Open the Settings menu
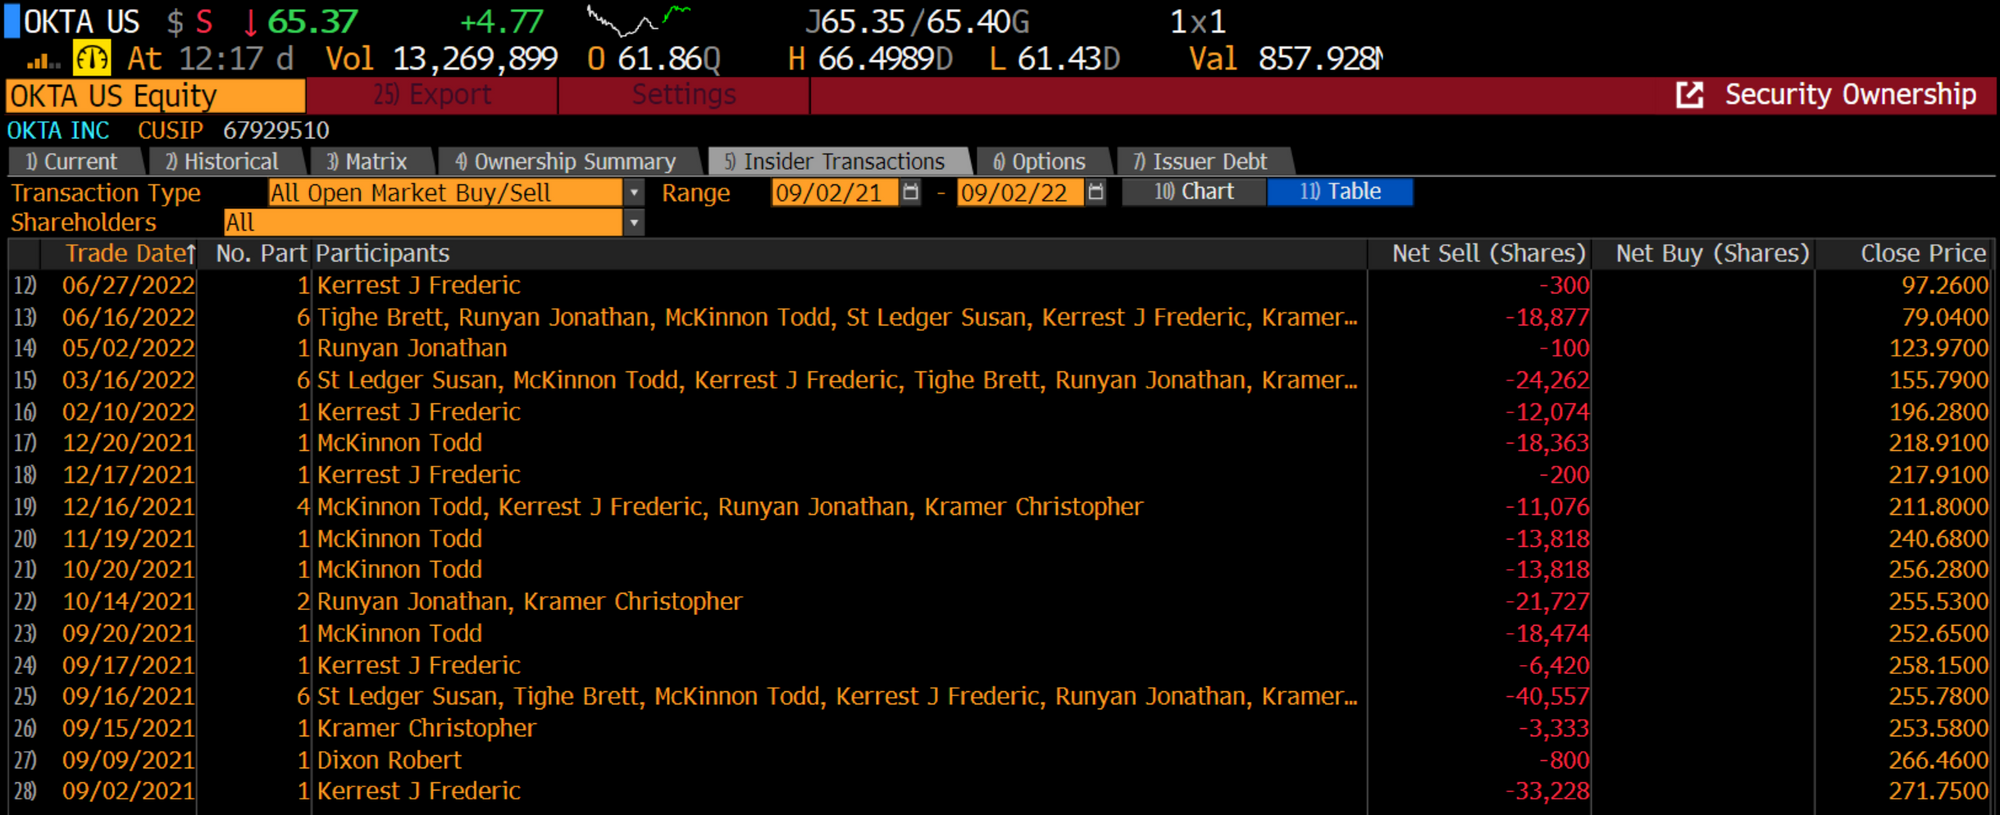Viewport: 2000px width, 815px height. [684, 95]
